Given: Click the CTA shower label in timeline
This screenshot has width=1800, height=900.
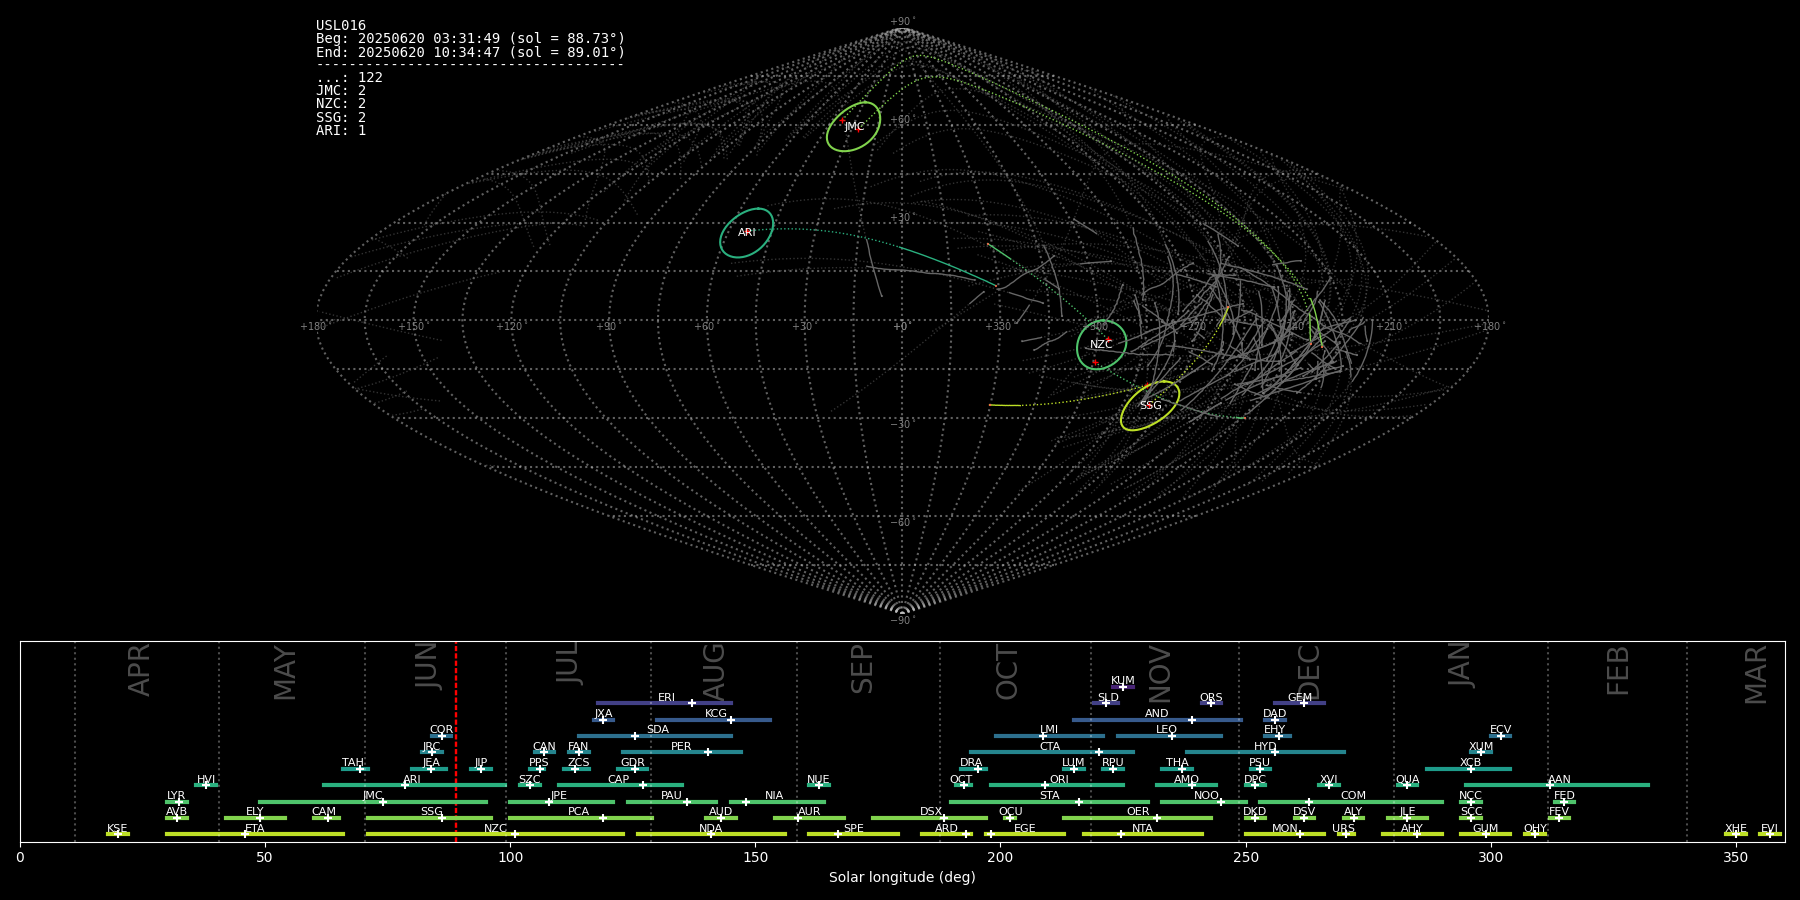Looking at the screenshot, I should point(1049,747).
